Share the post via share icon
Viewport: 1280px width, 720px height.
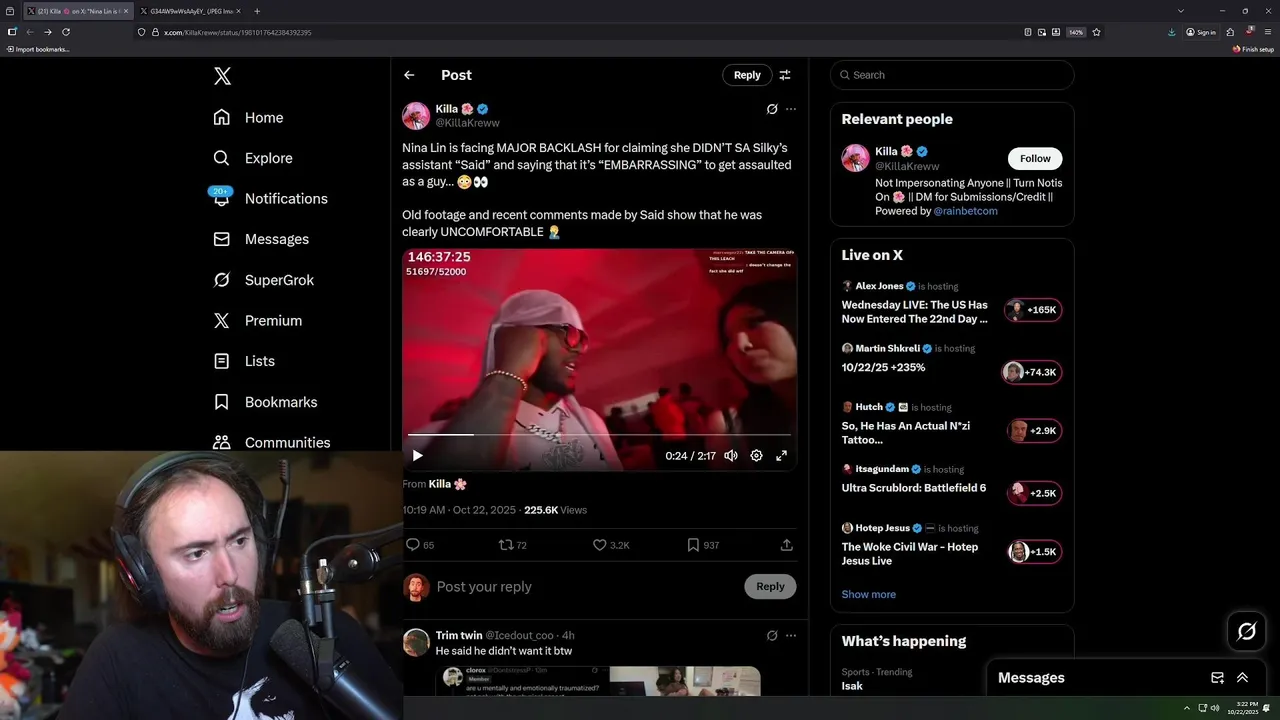pyautogui.click(x=787, y=545)
